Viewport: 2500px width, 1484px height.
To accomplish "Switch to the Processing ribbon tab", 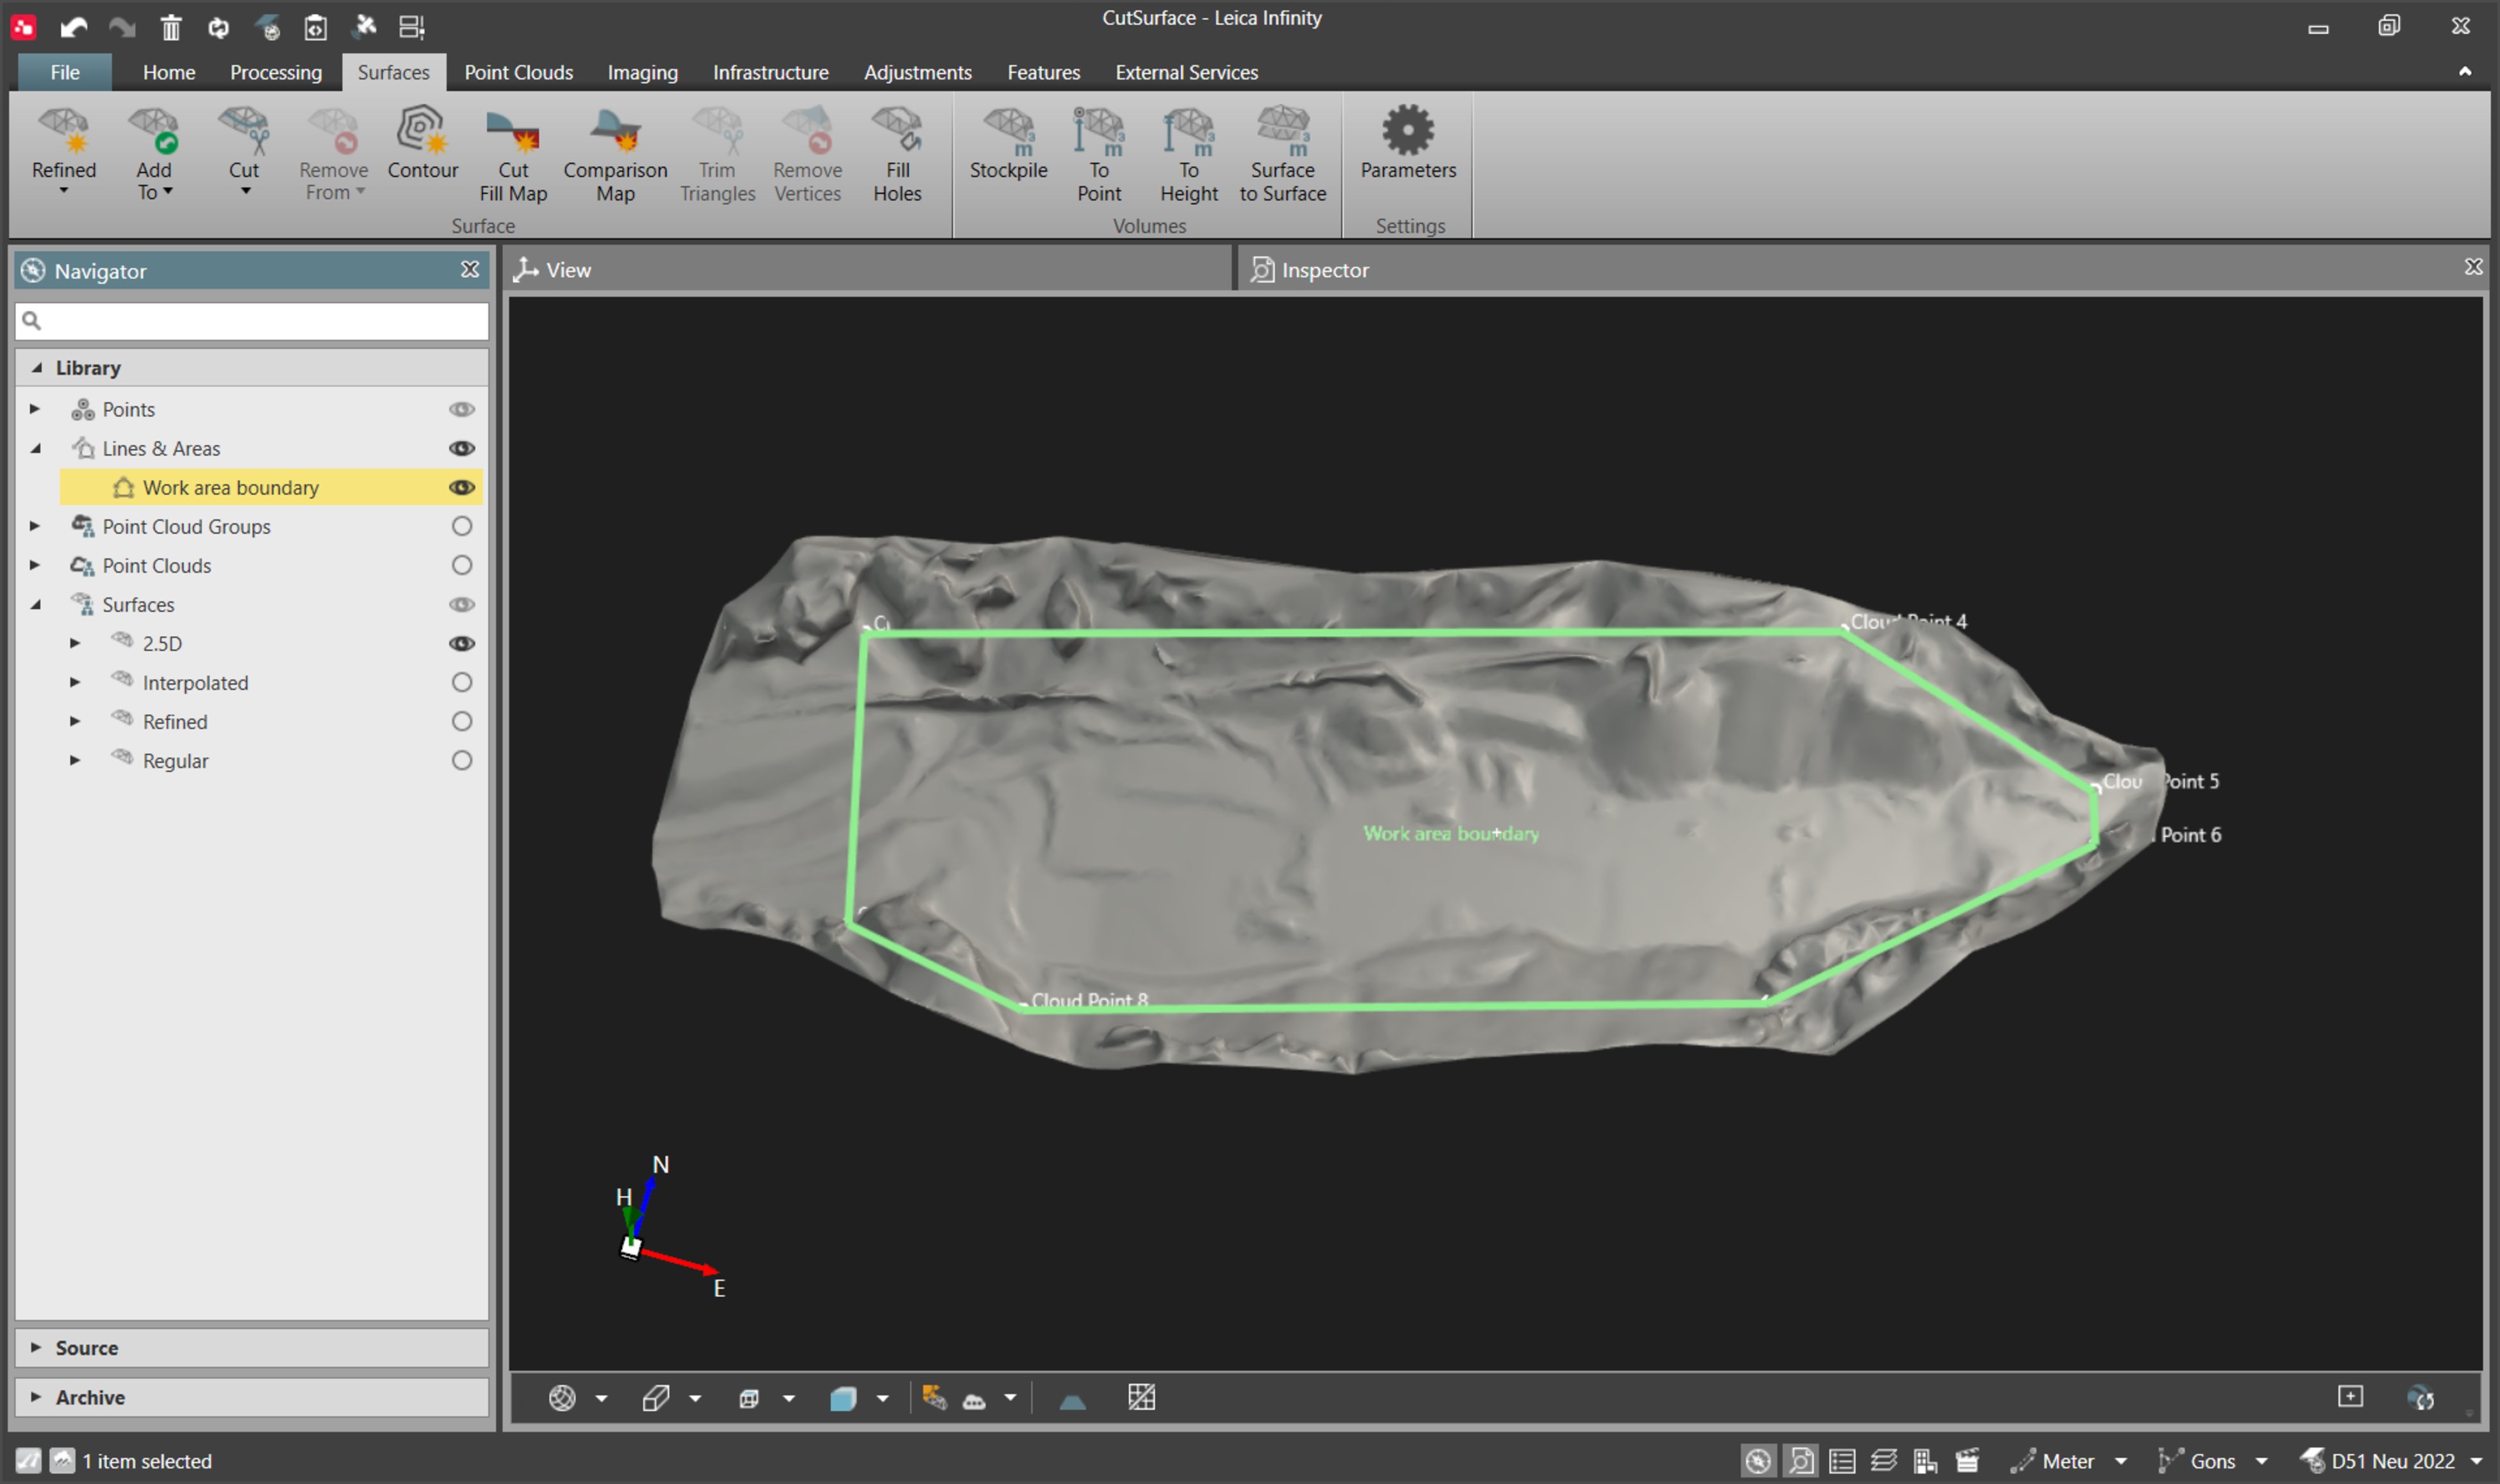I will coord(276,72).
